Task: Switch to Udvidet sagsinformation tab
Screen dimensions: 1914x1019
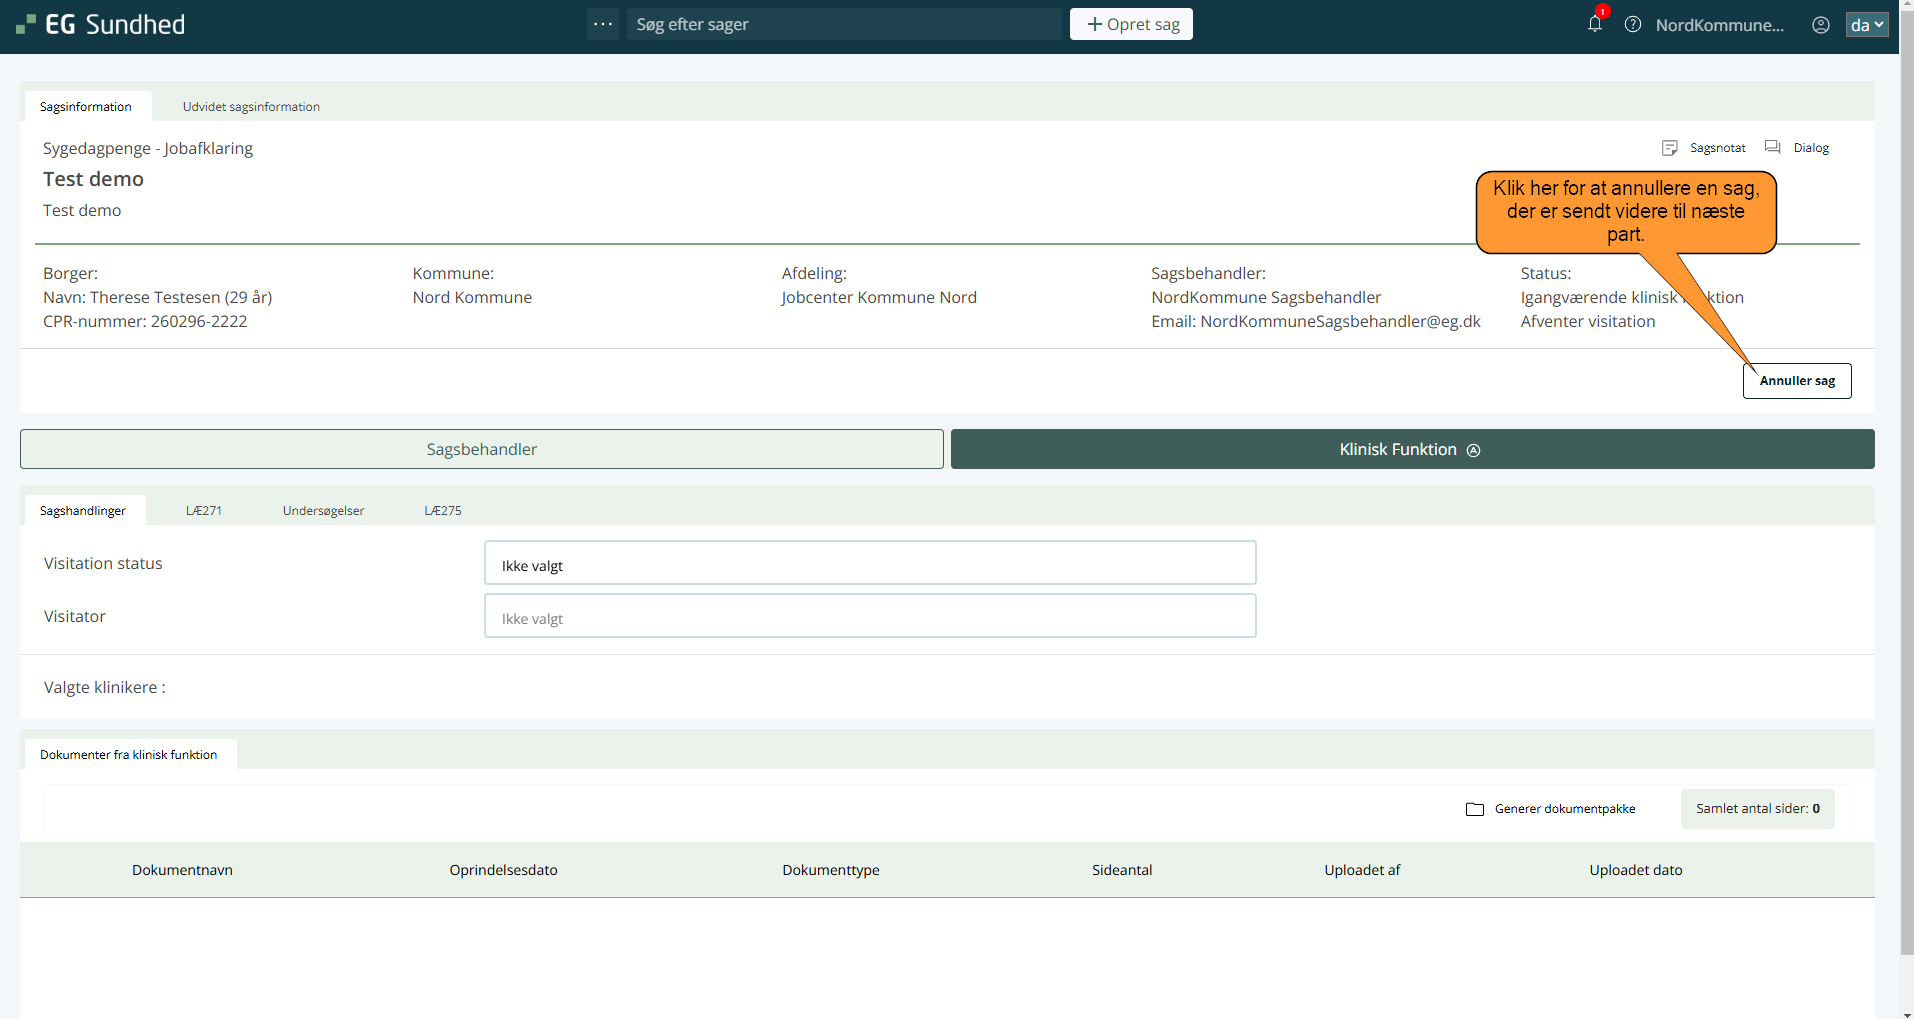Action: [251, 107]
